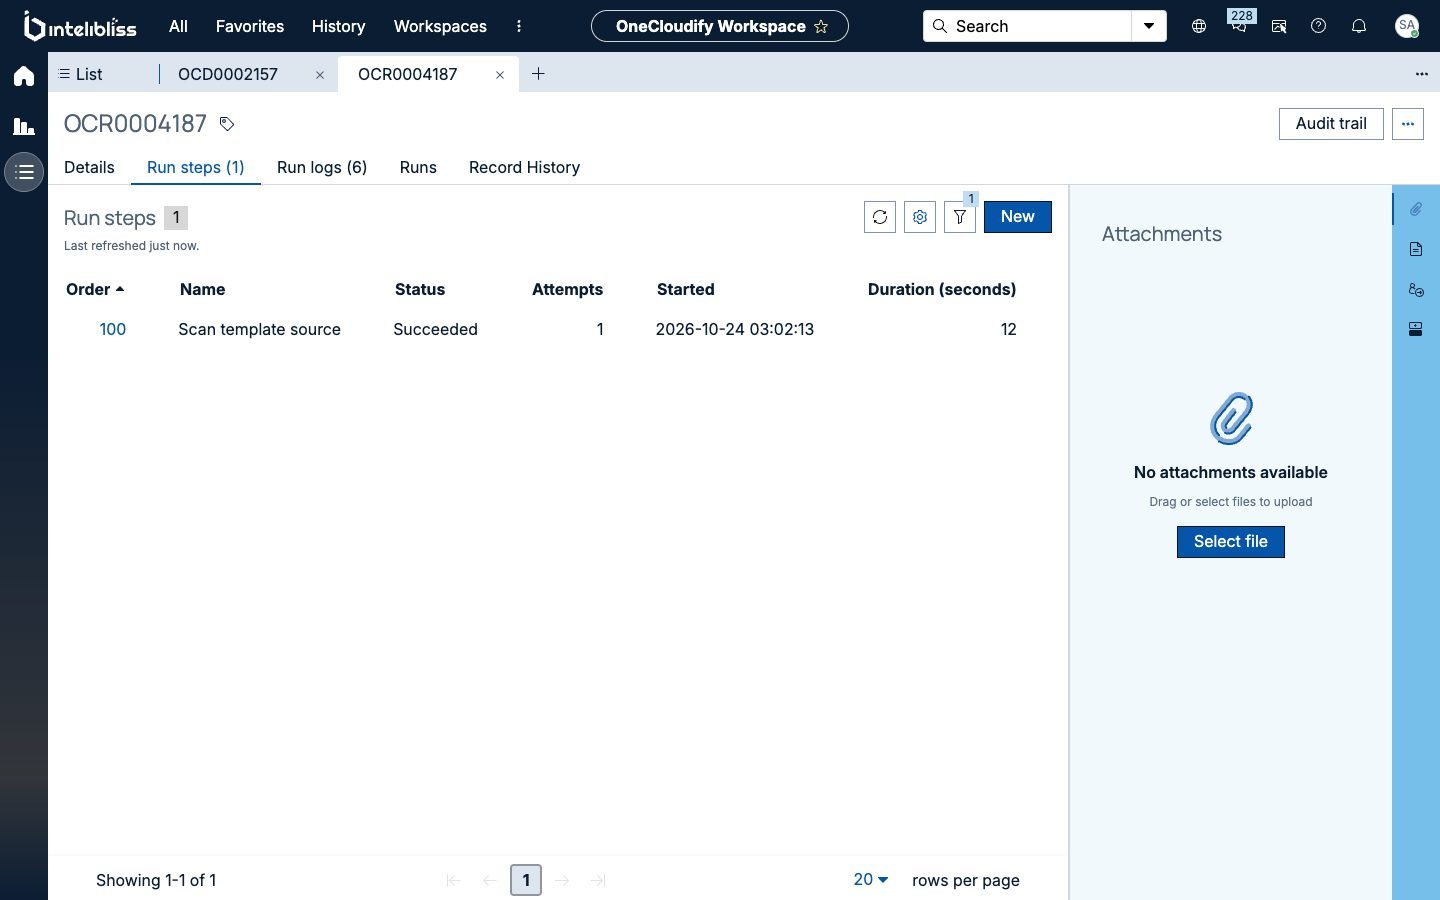Close the OCR0004187 tab
Image resolution: width=1440 pixels, height=900 pixels.
click(x=500, y=75)
